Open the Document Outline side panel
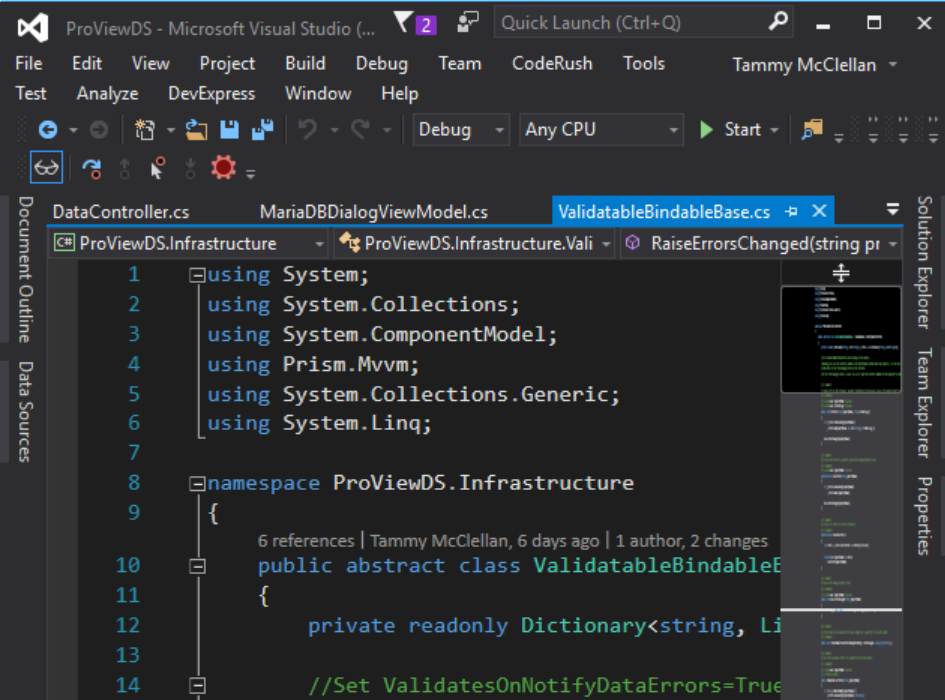The image size is (945, 700). 25,270
